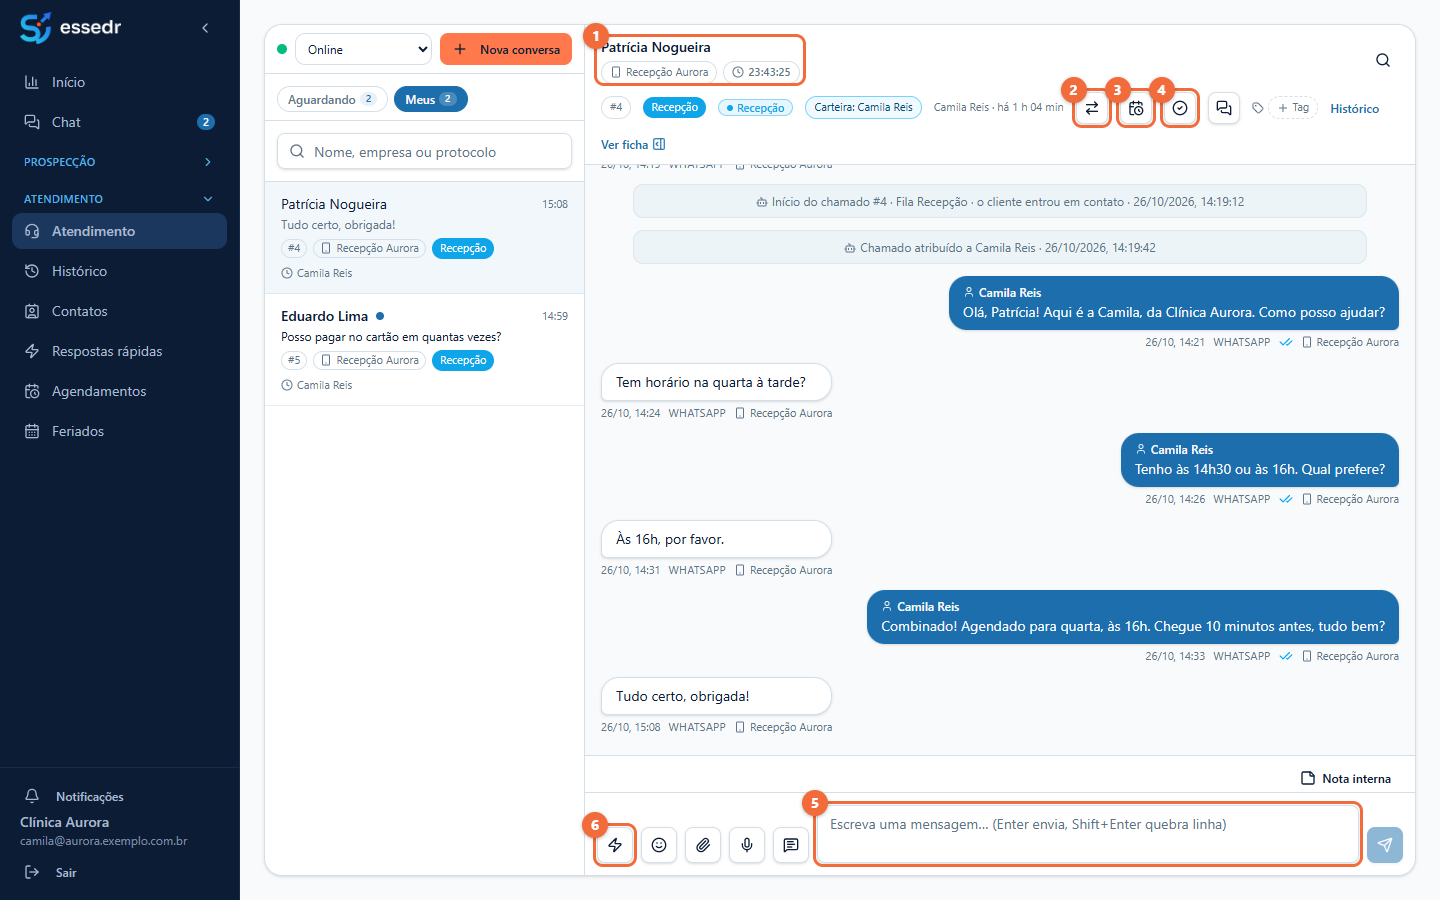The width and height of the screenshot is (1440, 900).
Task: Open Respostas rápidas in the sidebar
Action: 120,351
